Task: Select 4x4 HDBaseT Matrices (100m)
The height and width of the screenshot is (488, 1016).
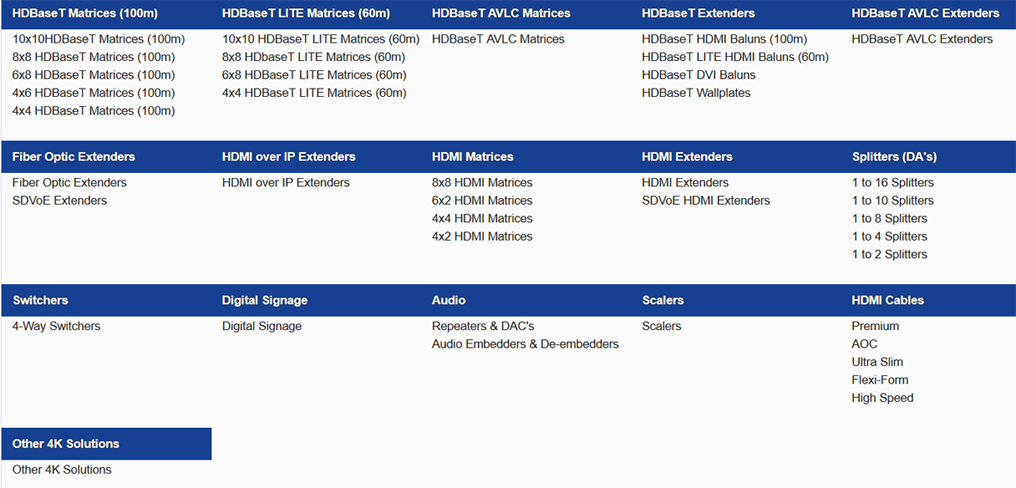Action: [x=93, y=111]
